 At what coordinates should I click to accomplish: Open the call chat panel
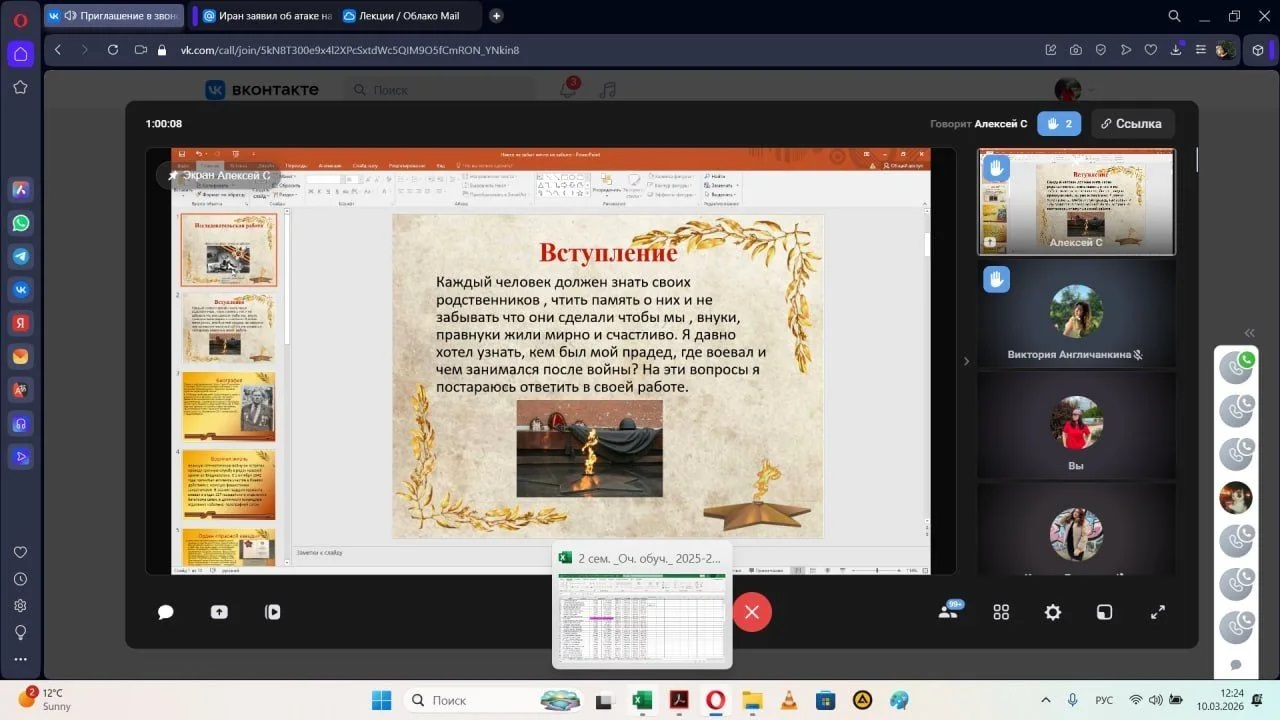click(x=166, y=612)
